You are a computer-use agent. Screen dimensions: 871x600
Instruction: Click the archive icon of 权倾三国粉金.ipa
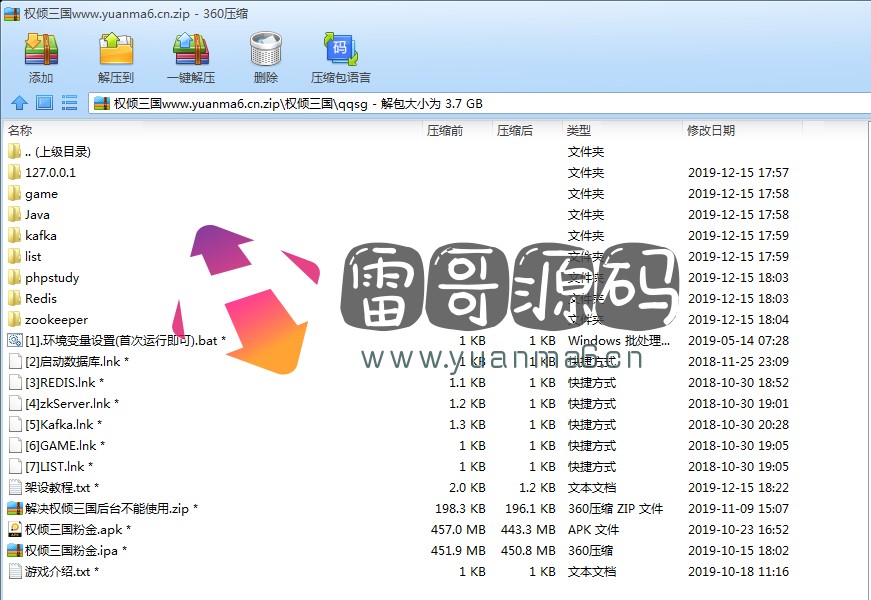click(x=15, y=551)
